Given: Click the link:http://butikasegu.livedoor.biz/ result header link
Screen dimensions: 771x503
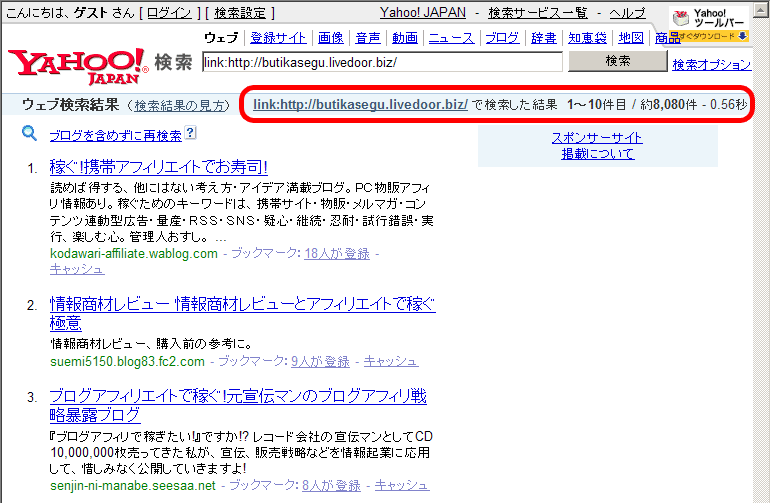Looking at the screenshot, I should tap(360, 104).
